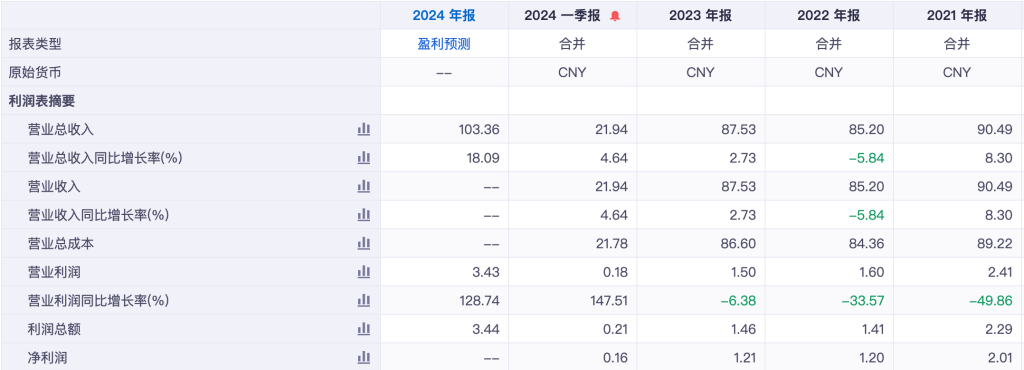The height and width of the screenshot is (370, 1024).
Task: Select the 2024 年报 column header
Action: pos(444,16)
